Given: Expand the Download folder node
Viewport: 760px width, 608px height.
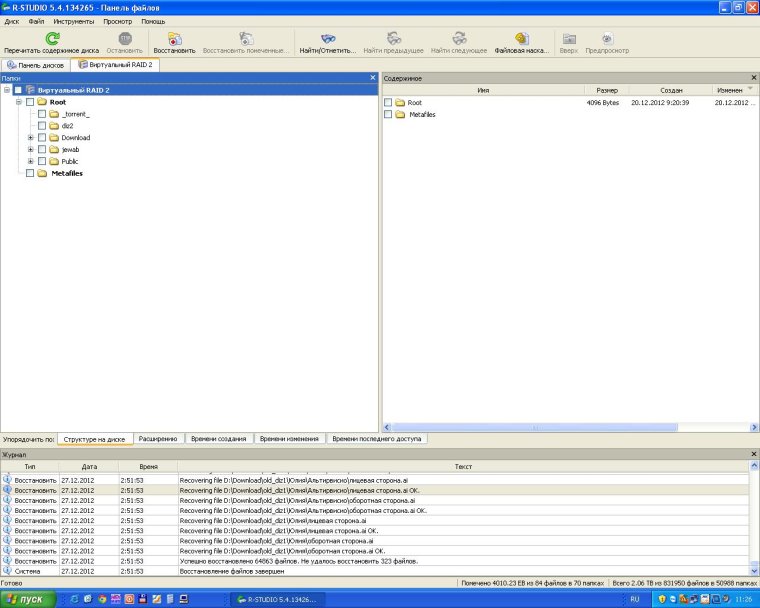Looking at the screenshot, I should tap(31, 138).
